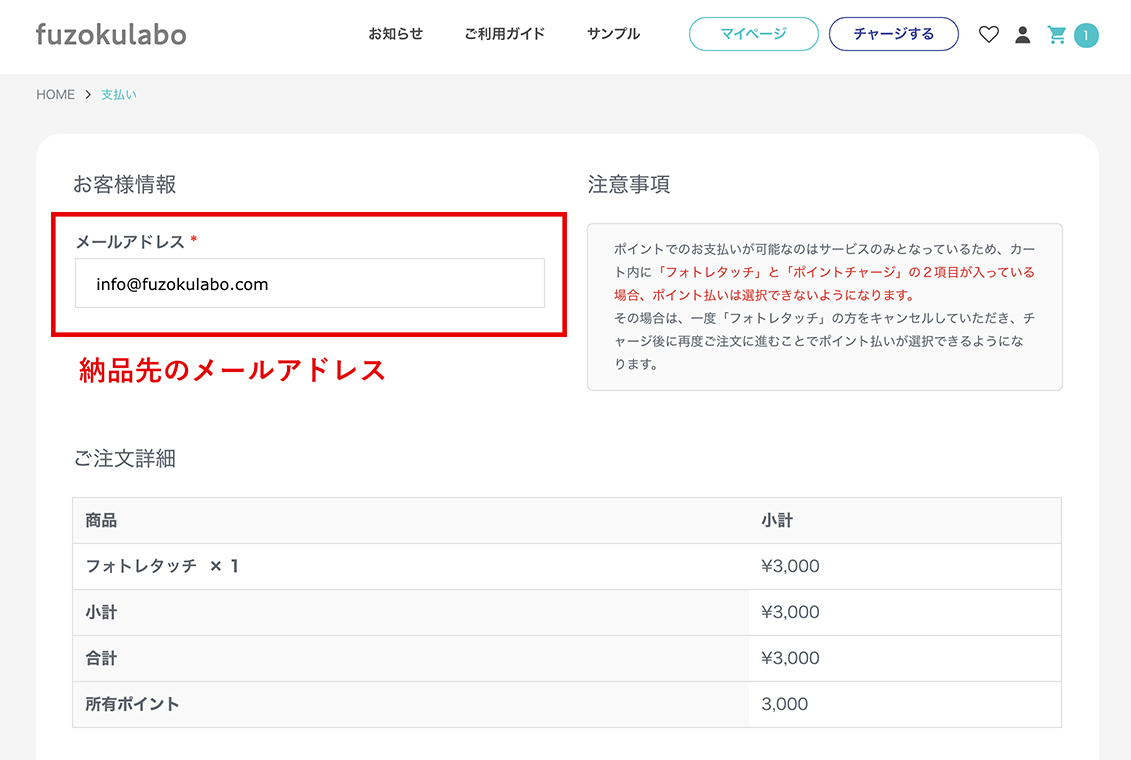Viewport: 1131px width, 760px height.
Task: Click the 合計 row in order details
Action: point(101,658)
